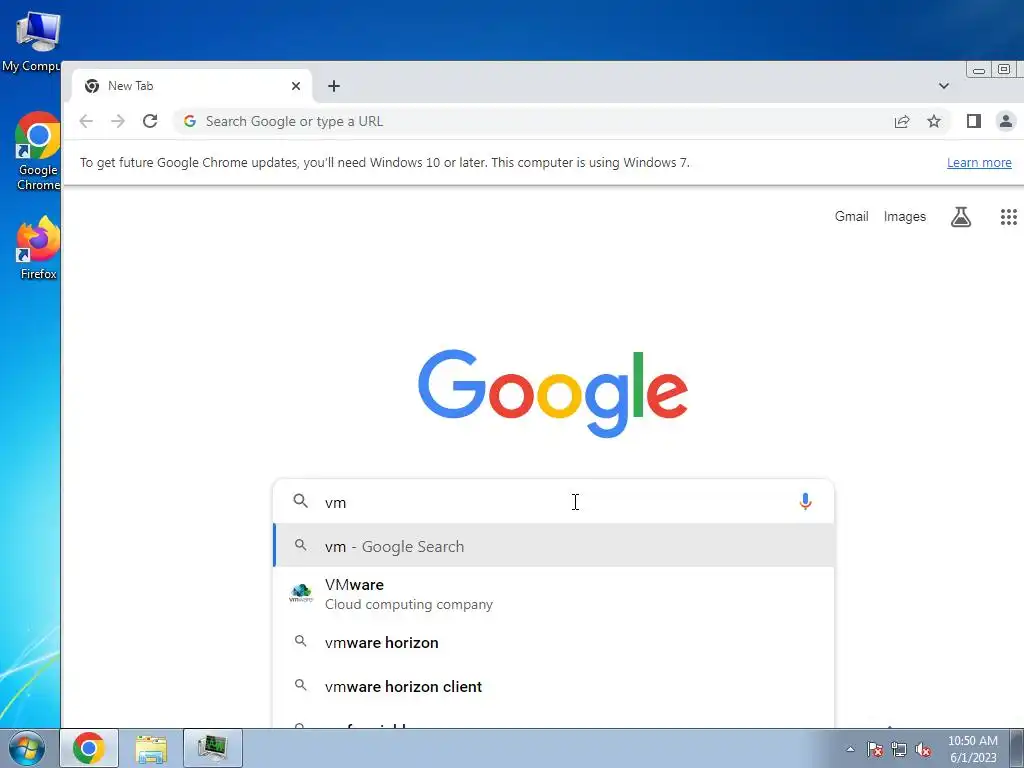Screen dimensions: 1024x768
Task: Click the muted volume tray icon
Action: pyautogui.click(x=923, y=749)
